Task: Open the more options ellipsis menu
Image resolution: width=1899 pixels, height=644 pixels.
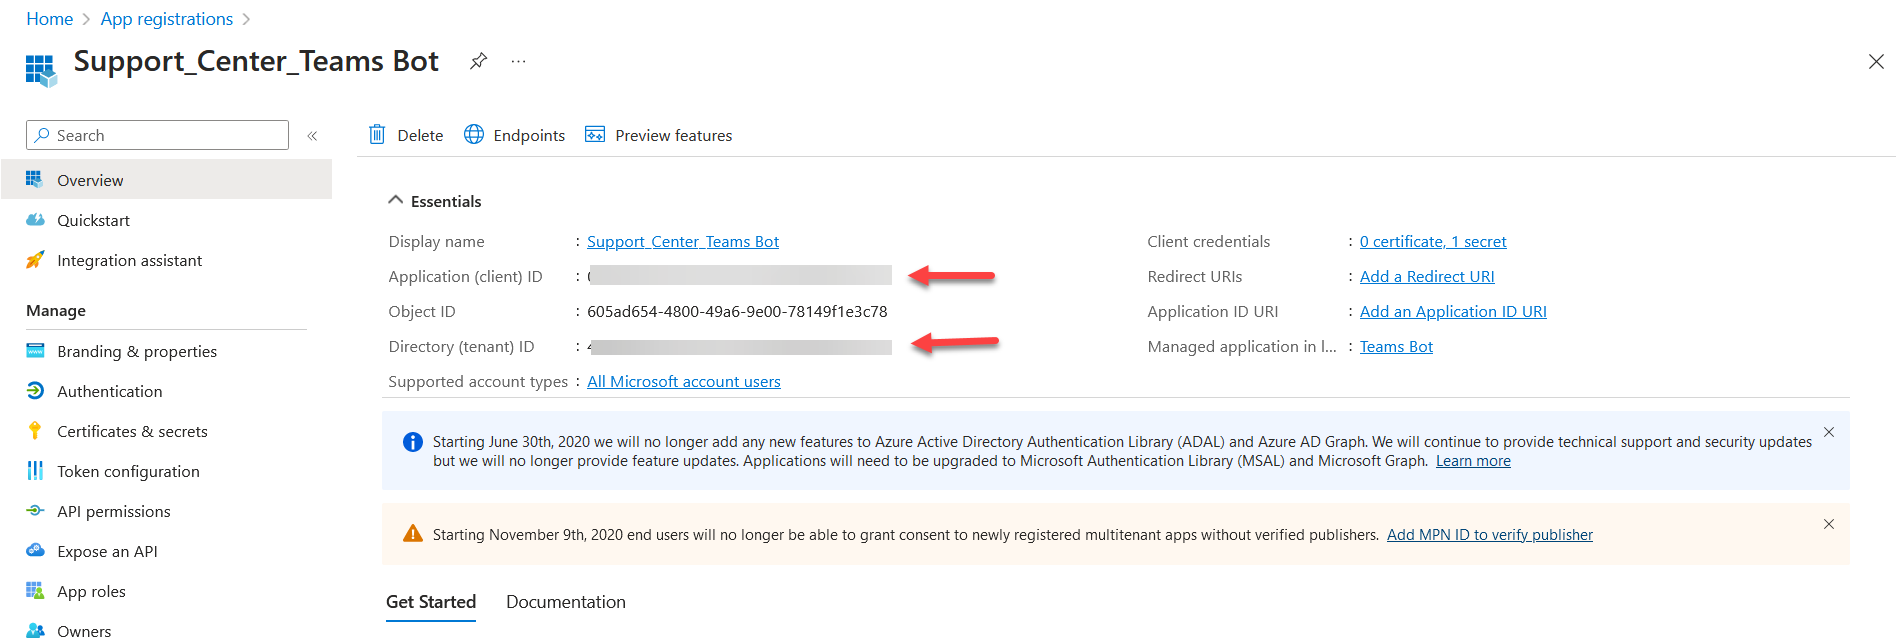Action: point(518,61)
